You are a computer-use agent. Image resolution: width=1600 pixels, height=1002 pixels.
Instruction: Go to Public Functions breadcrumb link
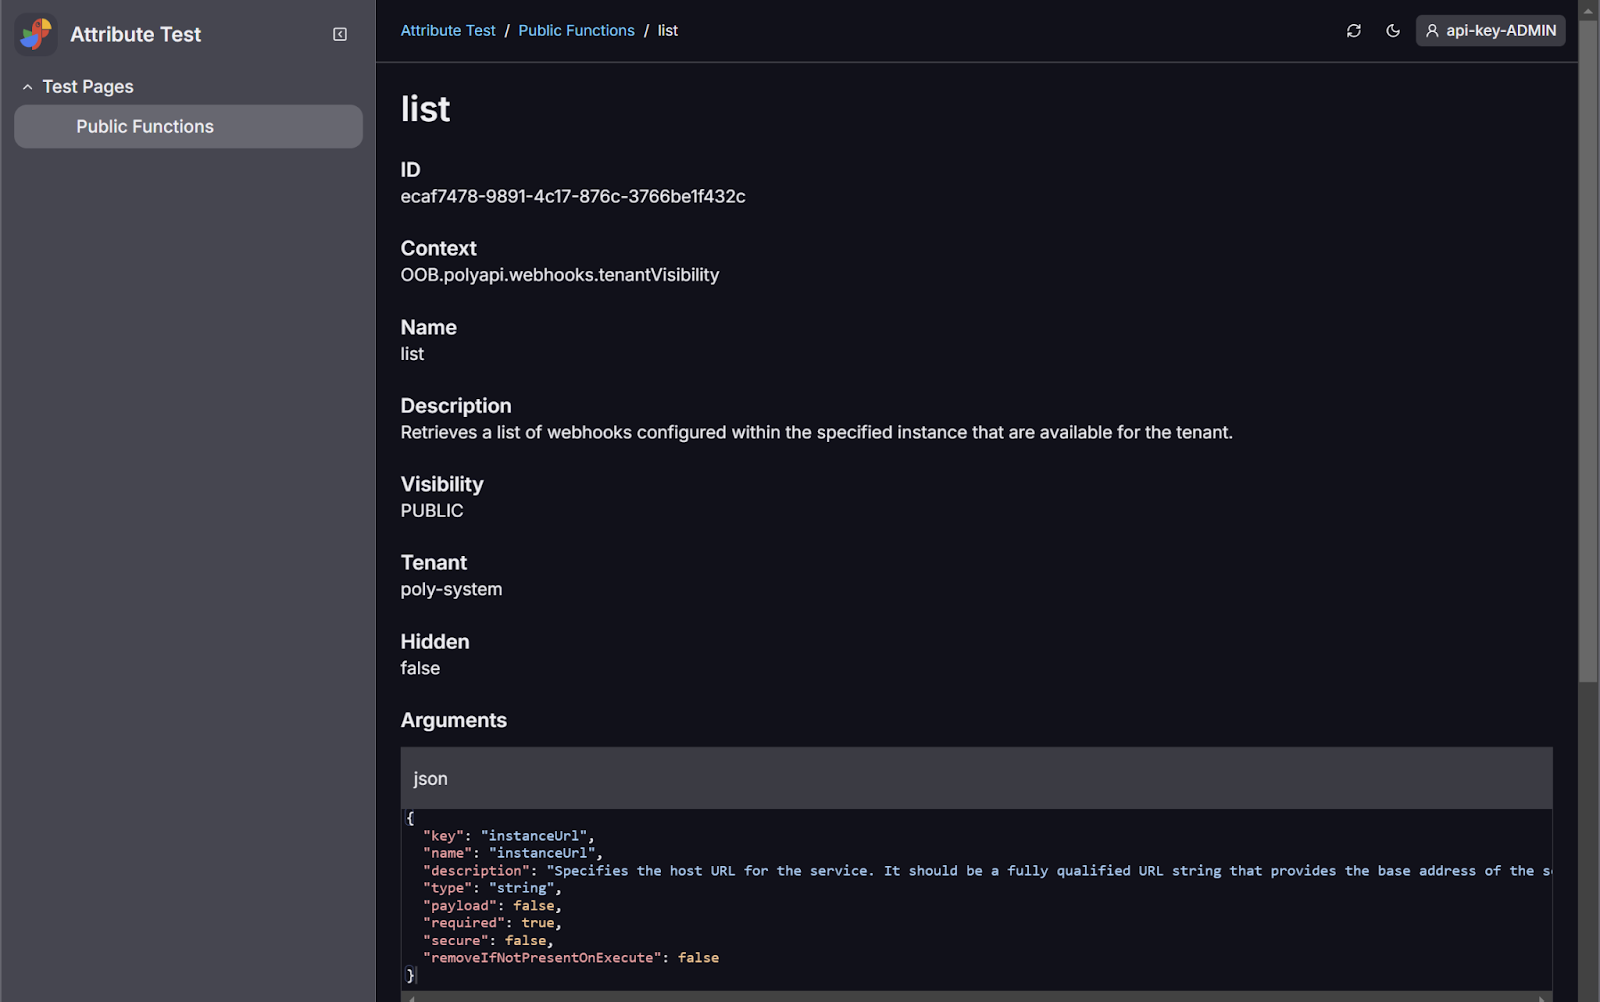coord(576,31)
